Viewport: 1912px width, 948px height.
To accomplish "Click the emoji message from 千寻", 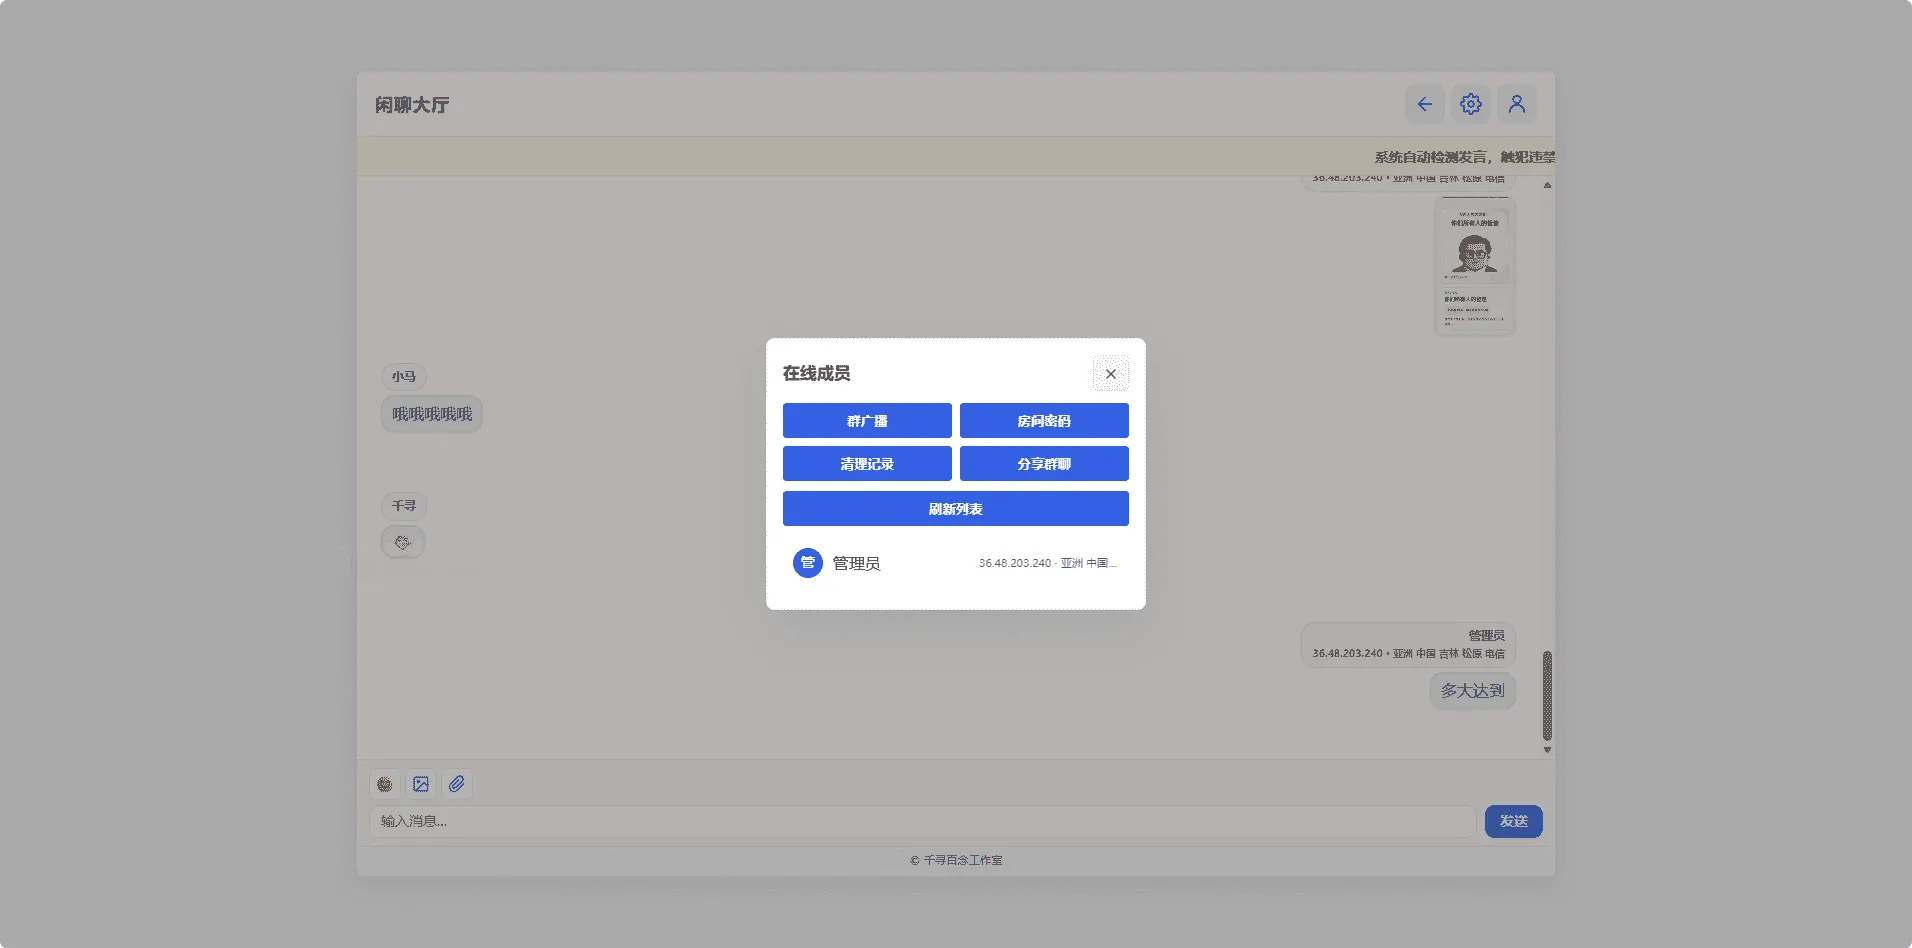I will pyautogui.click(x=403, y=542).
